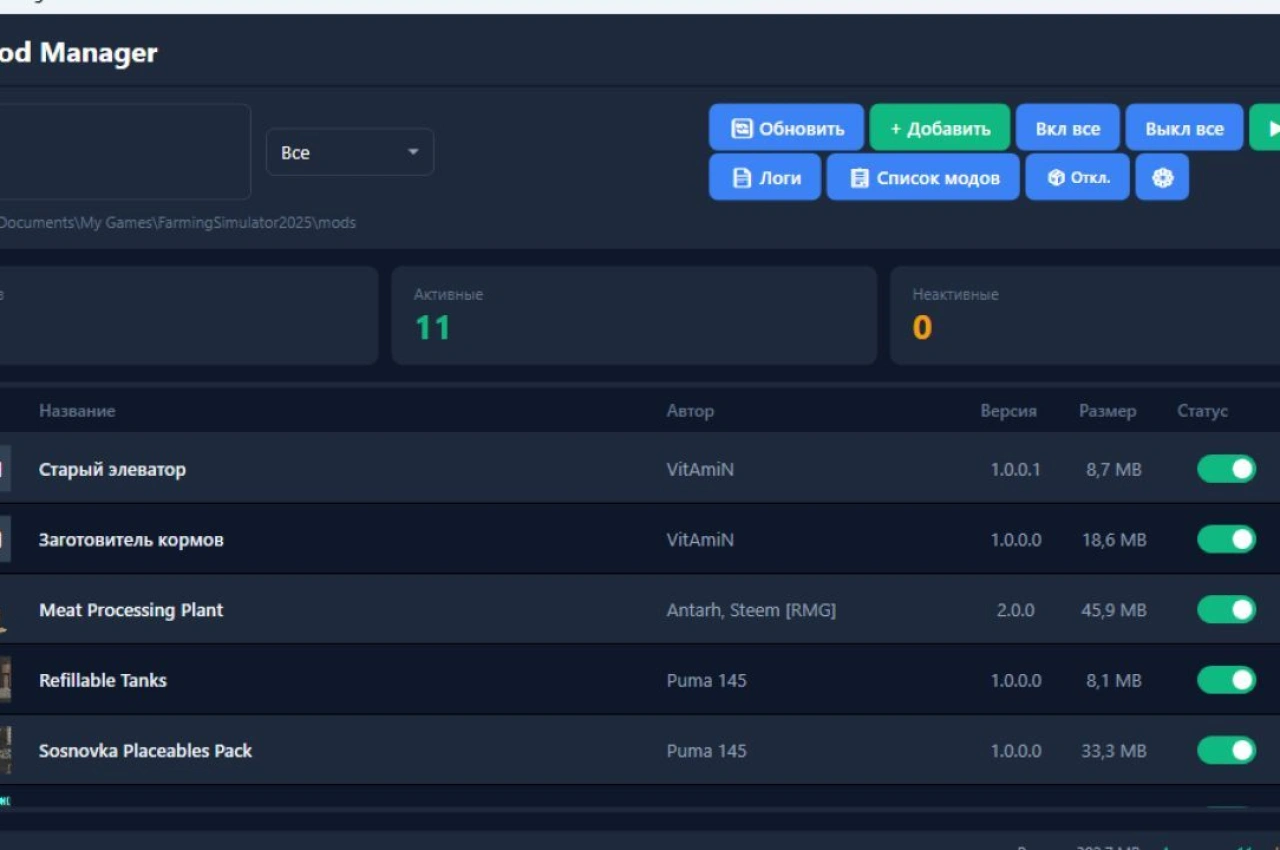Click the green play launch button
This screenshot has height=850, width=1280.
click(1266, 128)
